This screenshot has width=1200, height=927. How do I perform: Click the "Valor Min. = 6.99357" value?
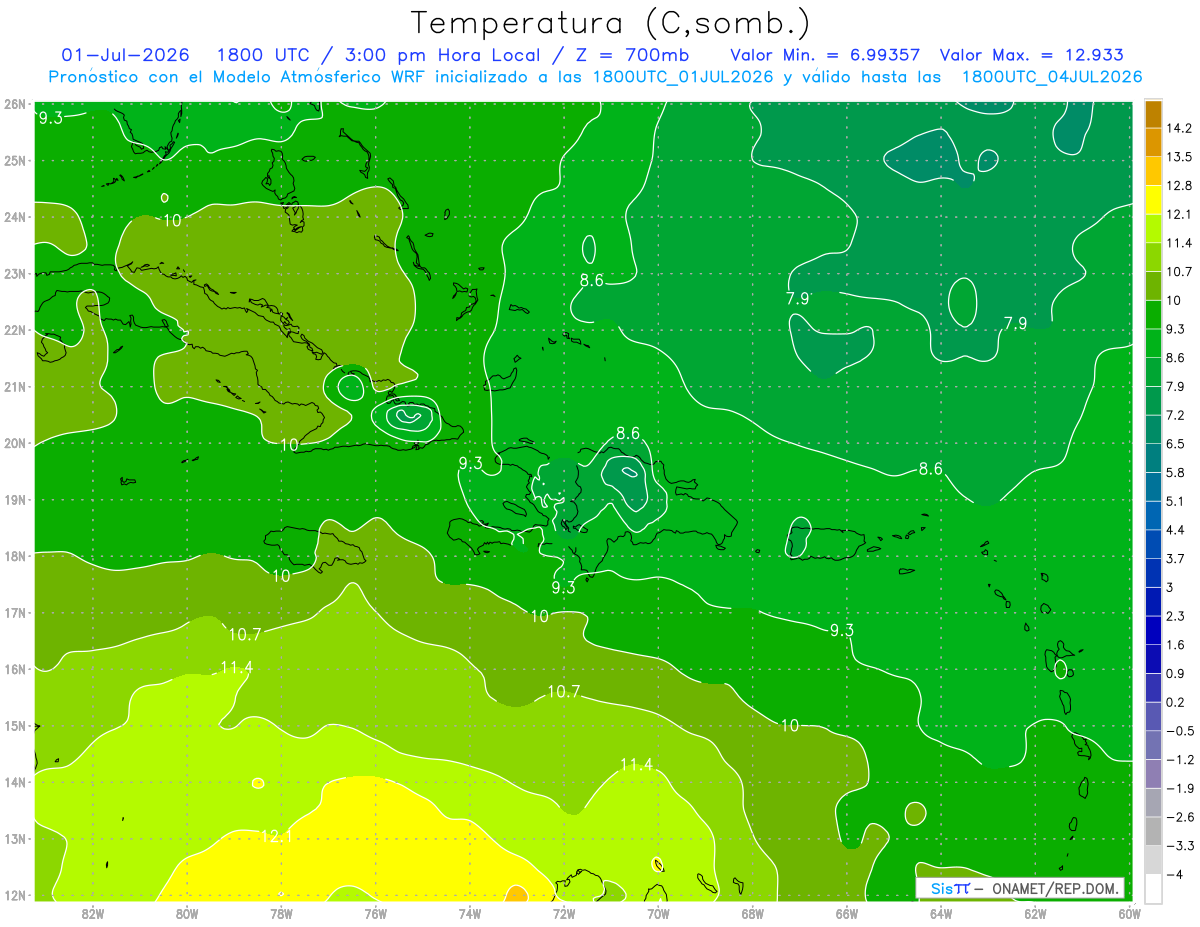[x=825, y=55]
